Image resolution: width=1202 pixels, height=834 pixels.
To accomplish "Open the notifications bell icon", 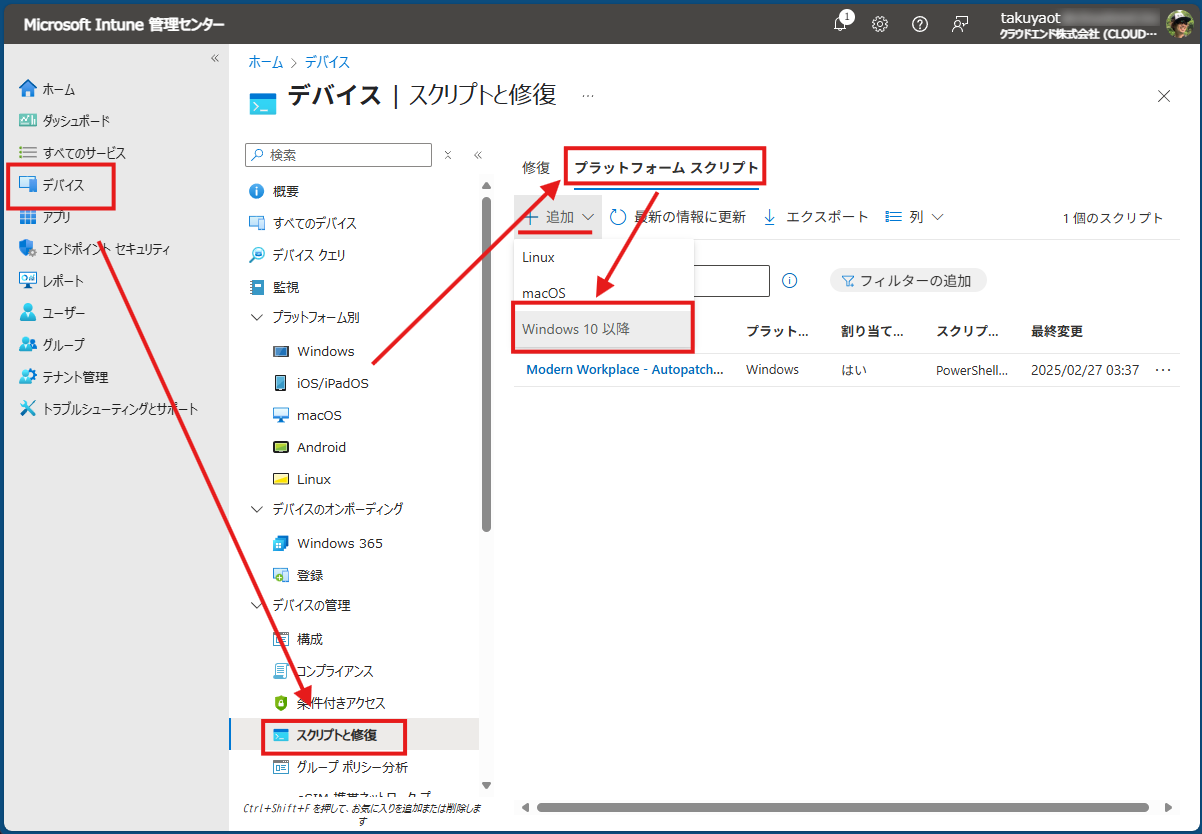I will point(841,24).
